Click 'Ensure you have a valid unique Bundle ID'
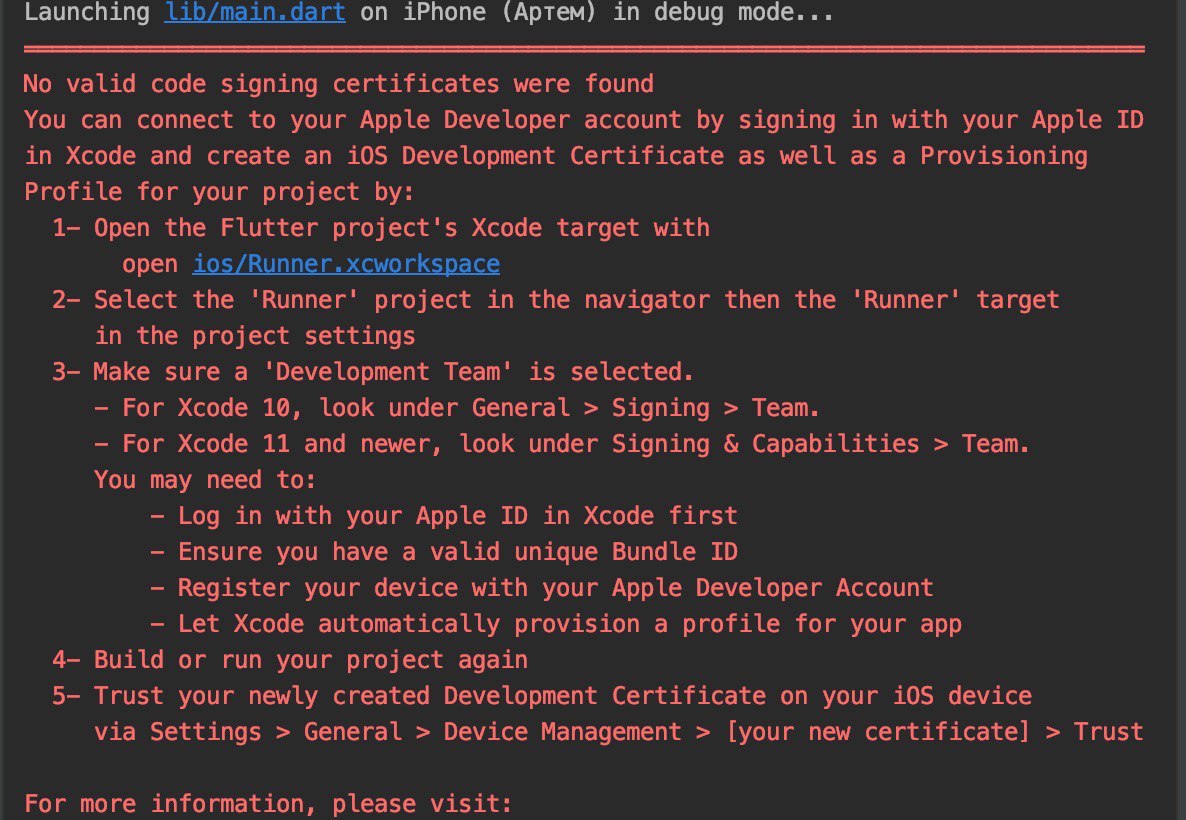This screenshot has height=820, width=1186. pyautogui.click(x=444, y=551)
